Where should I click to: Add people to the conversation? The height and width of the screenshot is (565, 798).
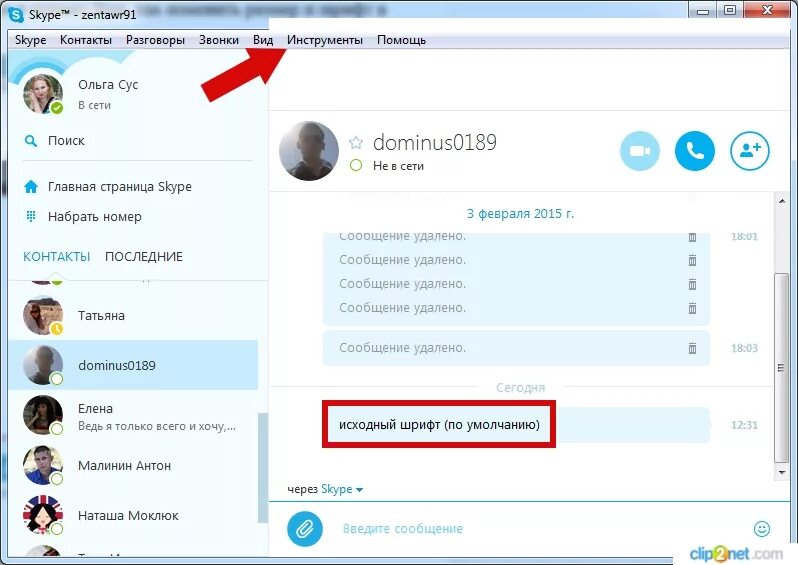click(750, 151)
